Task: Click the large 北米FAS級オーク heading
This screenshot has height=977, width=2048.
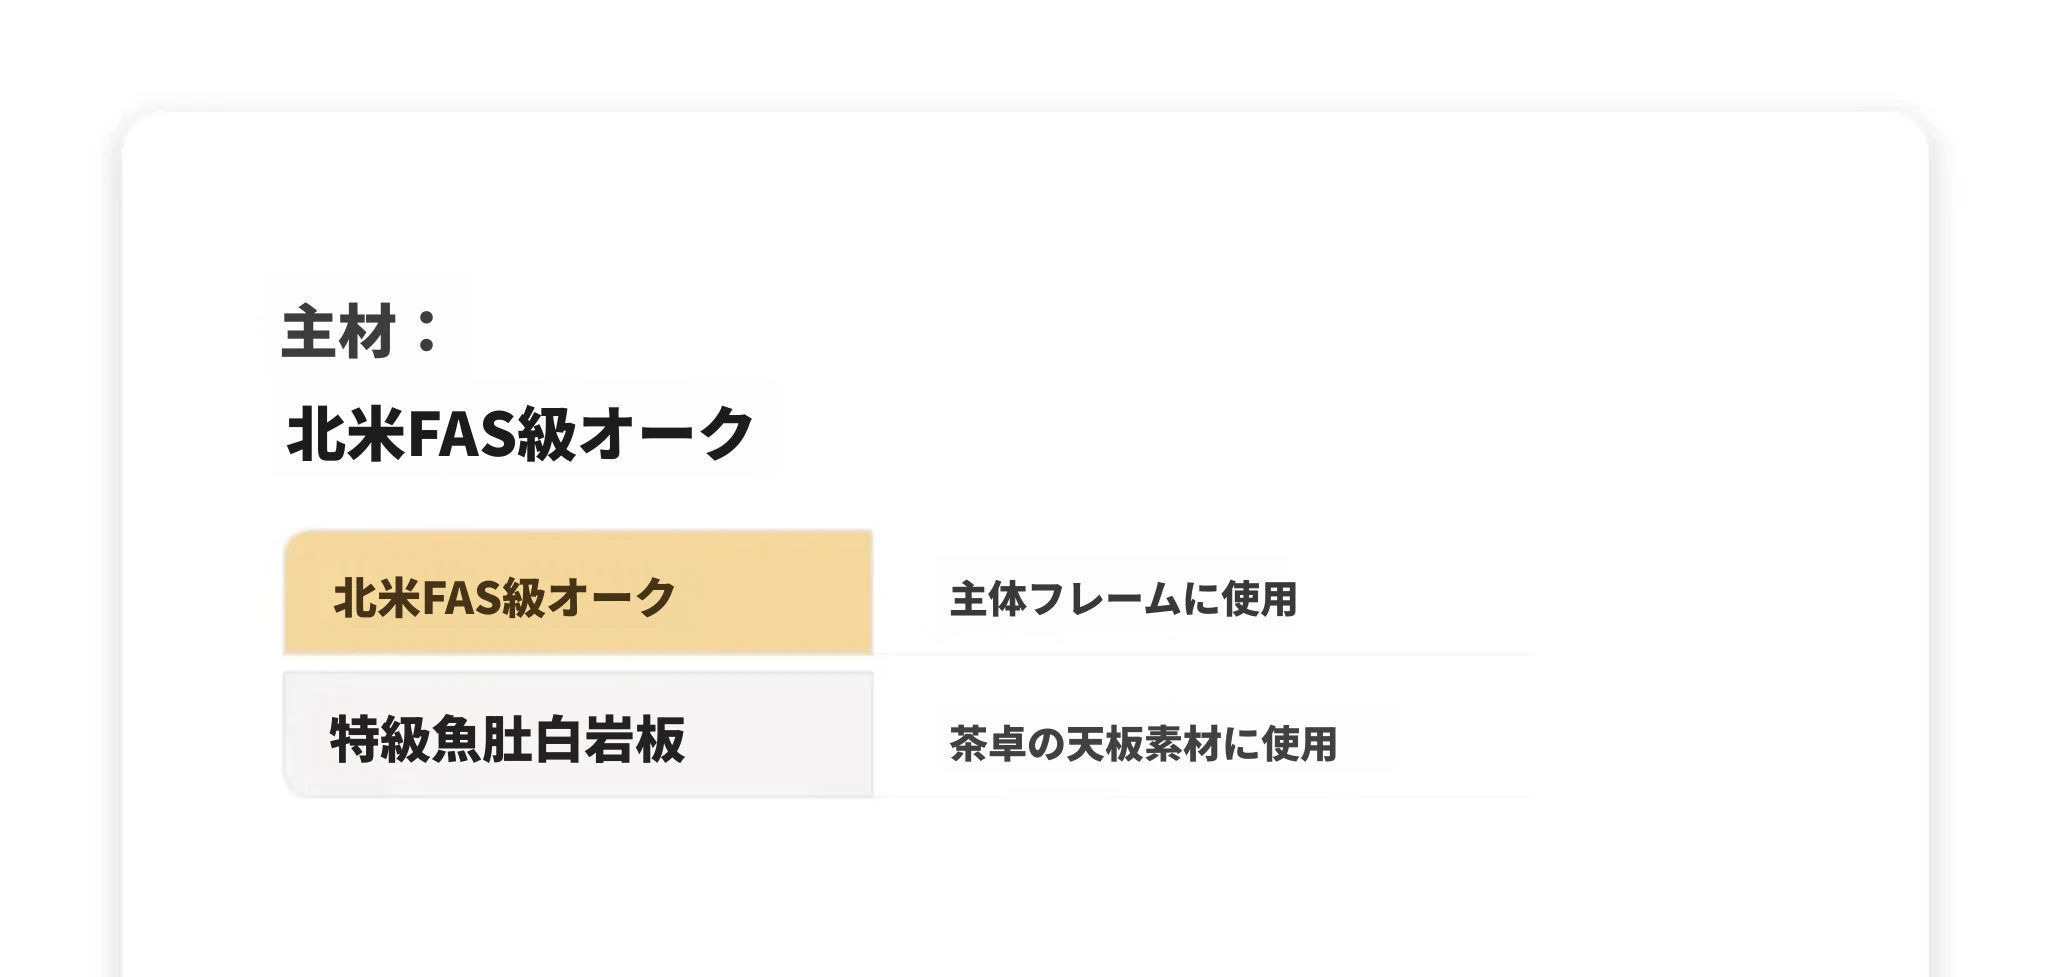Action: coord(520,433)
